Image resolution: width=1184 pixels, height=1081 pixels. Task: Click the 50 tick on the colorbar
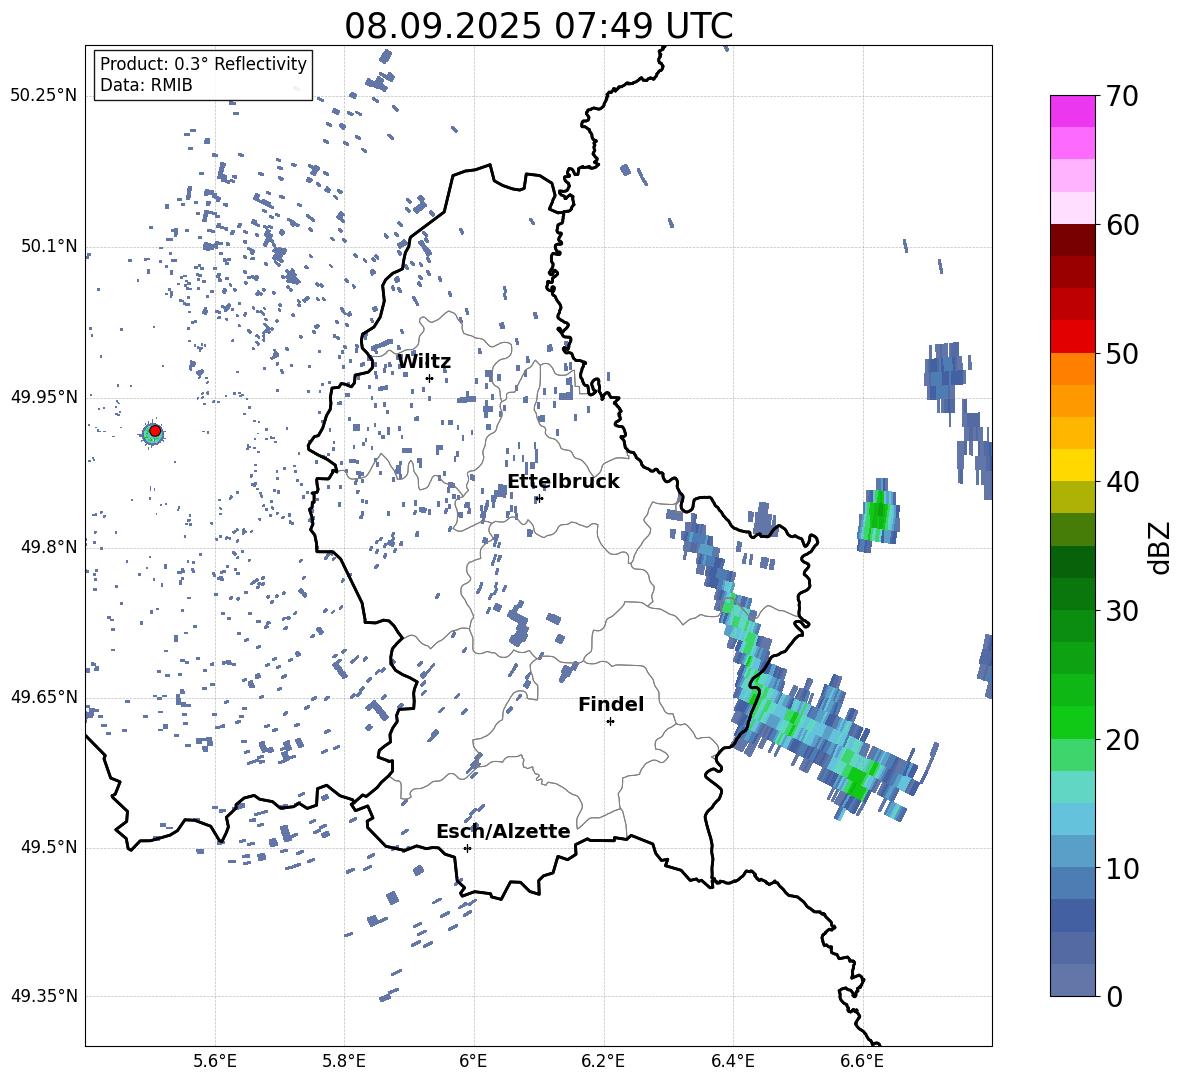coord(1122,353)
